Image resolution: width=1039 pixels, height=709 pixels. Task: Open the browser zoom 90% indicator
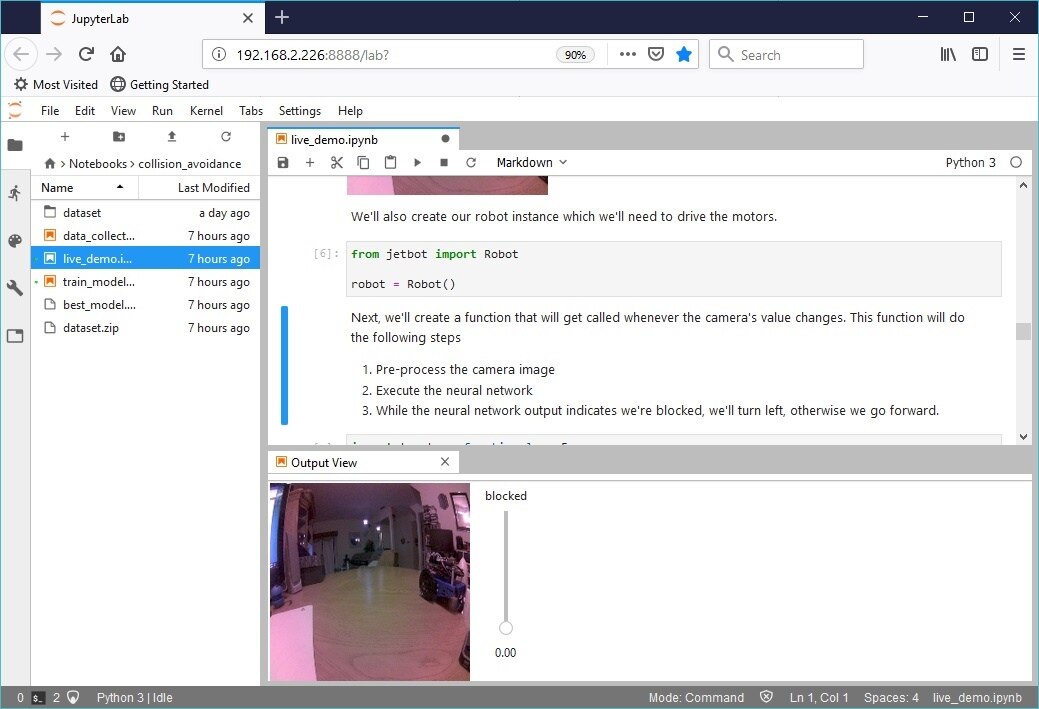click(x=575, y=55)
